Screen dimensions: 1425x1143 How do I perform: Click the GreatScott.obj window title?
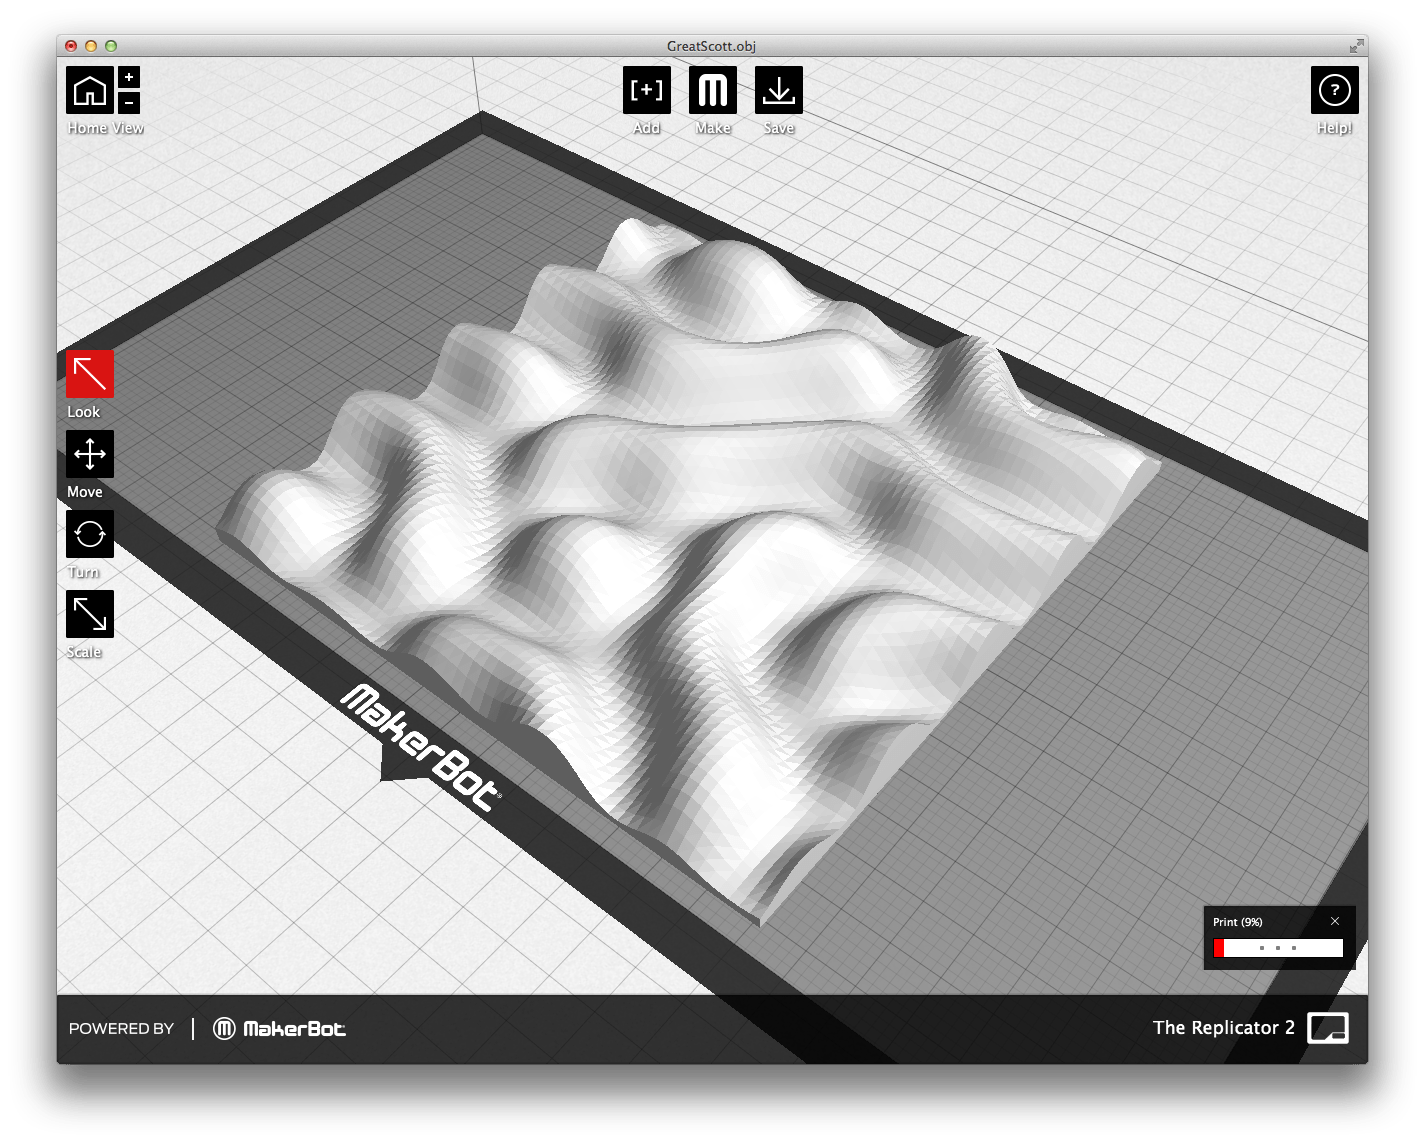coord(711,45)
